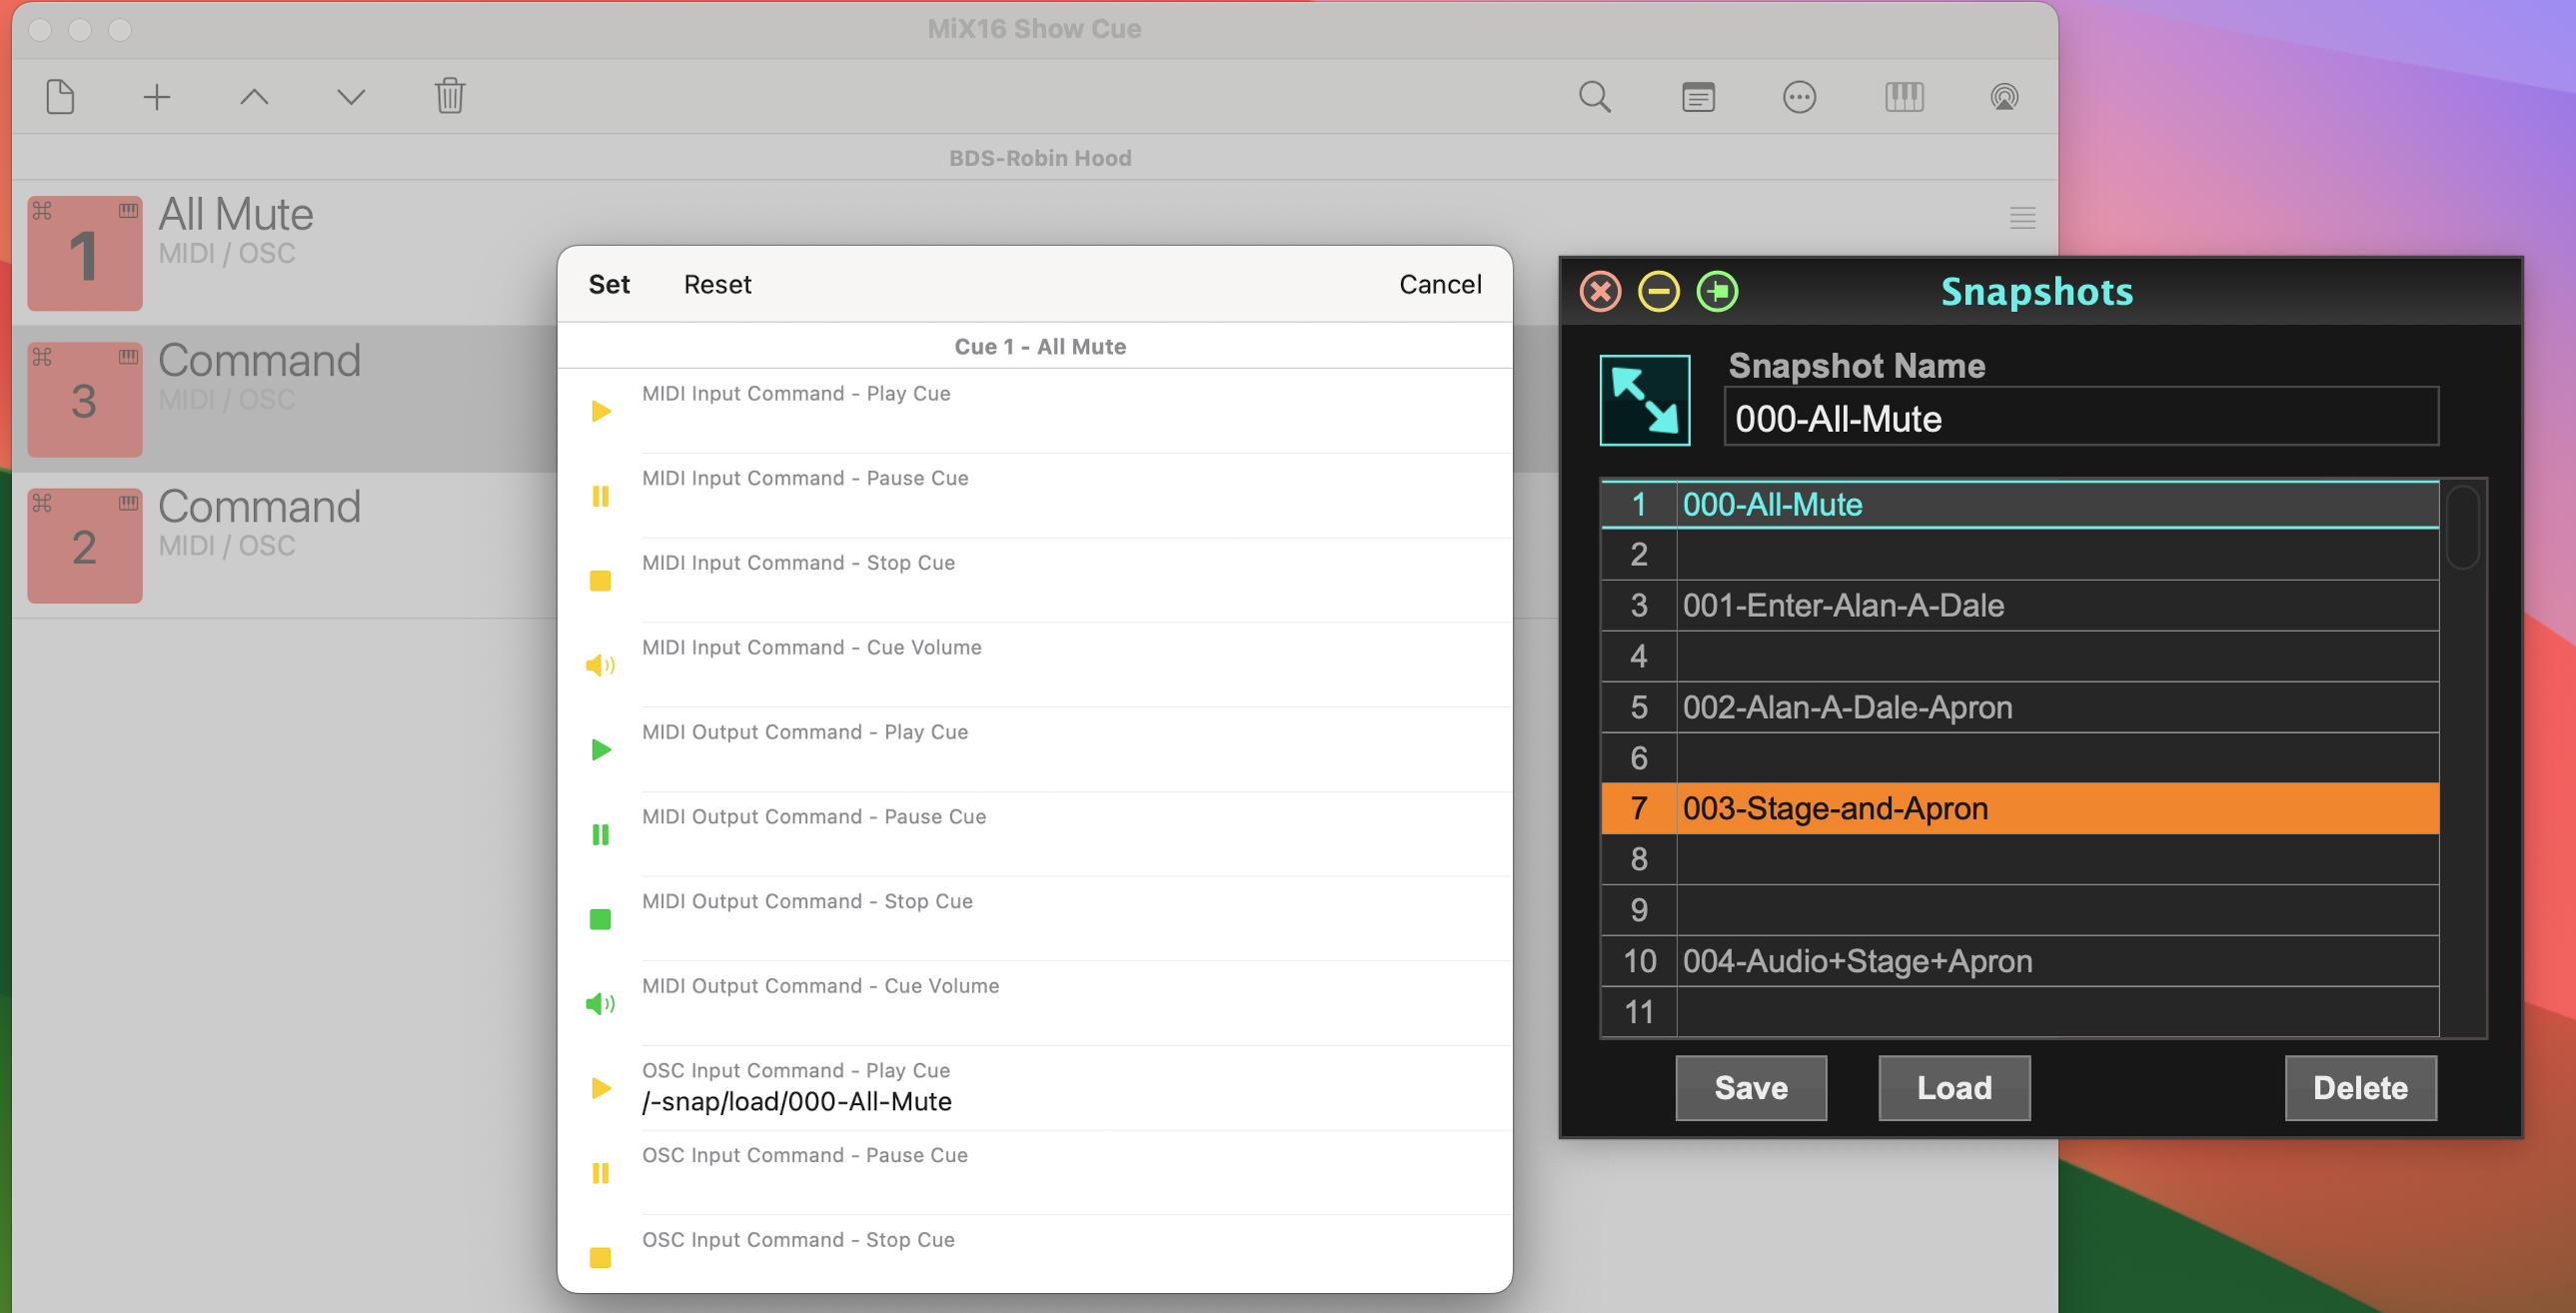Add a new cue with the plus icon
Viewport: 2576px width, 1313px height.
tap(156, 96)
